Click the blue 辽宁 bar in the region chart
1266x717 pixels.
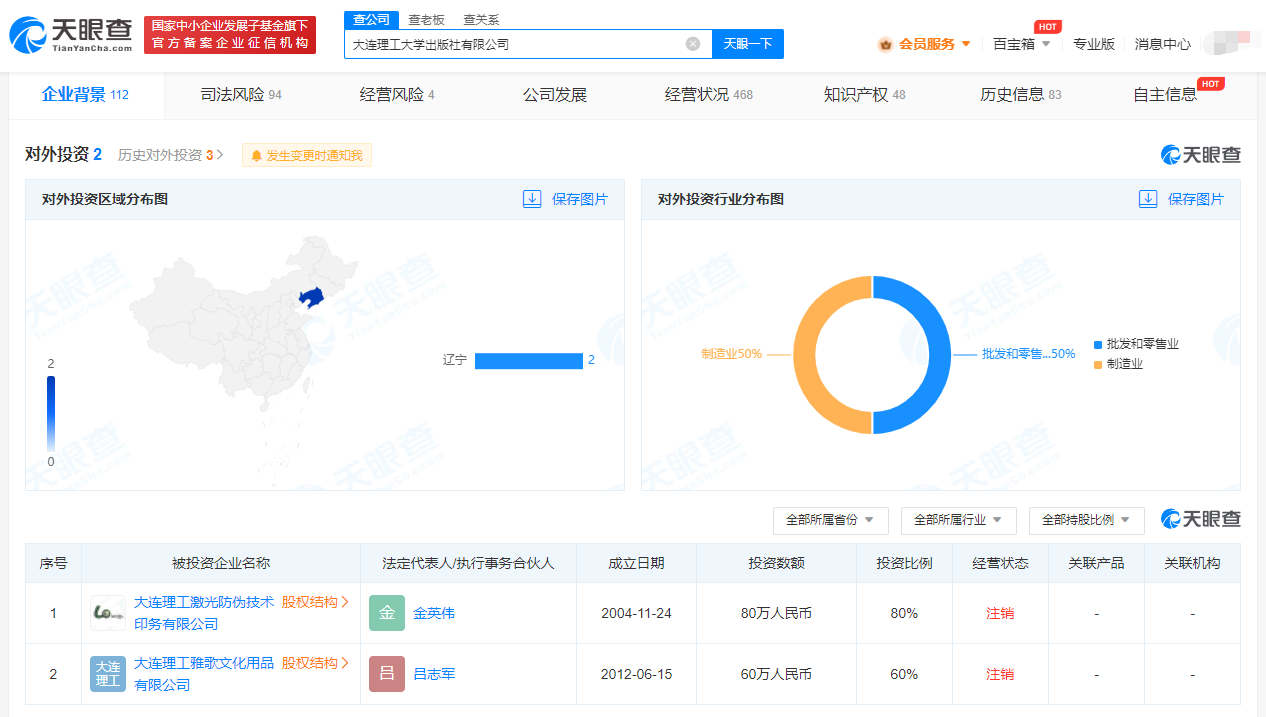(x=529, y=360)
